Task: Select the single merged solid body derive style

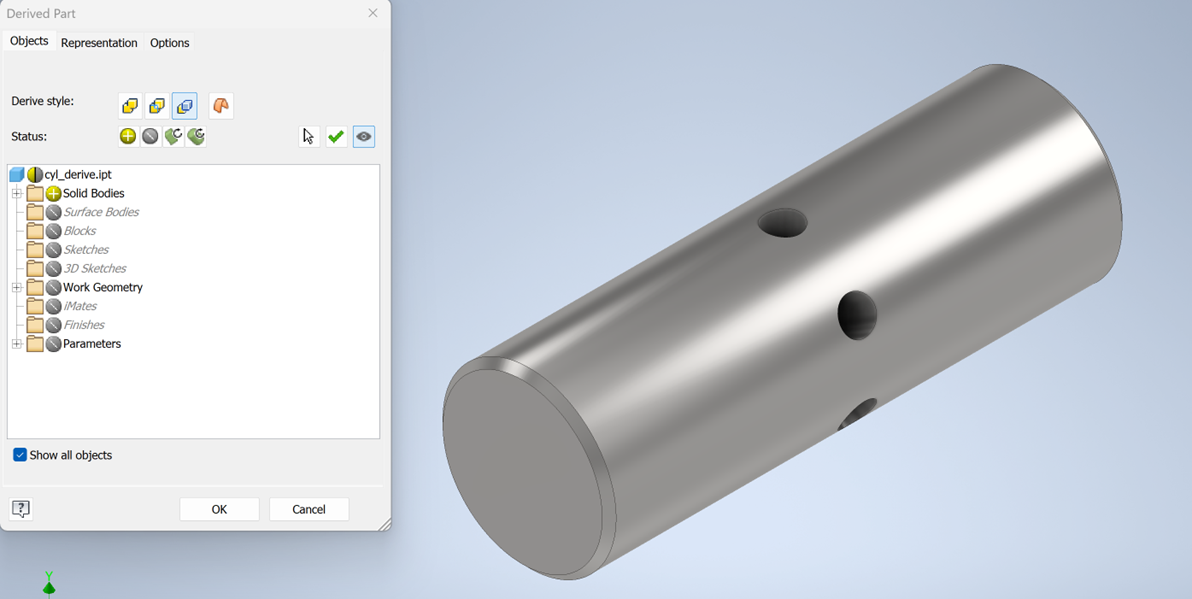Action: [x=130, y=106]
